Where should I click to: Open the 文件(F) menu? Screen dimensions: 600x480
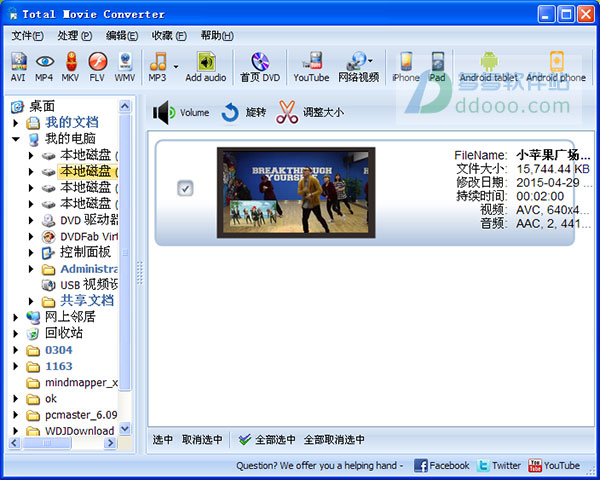[27, 36]
